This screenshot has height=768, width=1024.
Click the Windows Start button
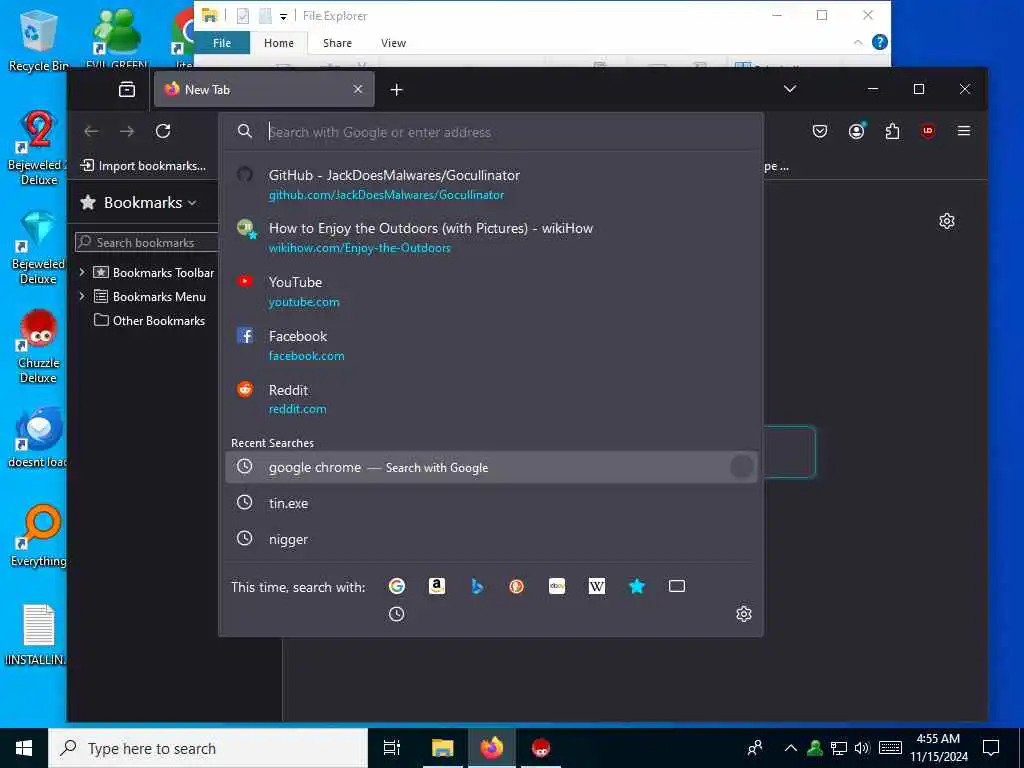(x=24, y=748)
